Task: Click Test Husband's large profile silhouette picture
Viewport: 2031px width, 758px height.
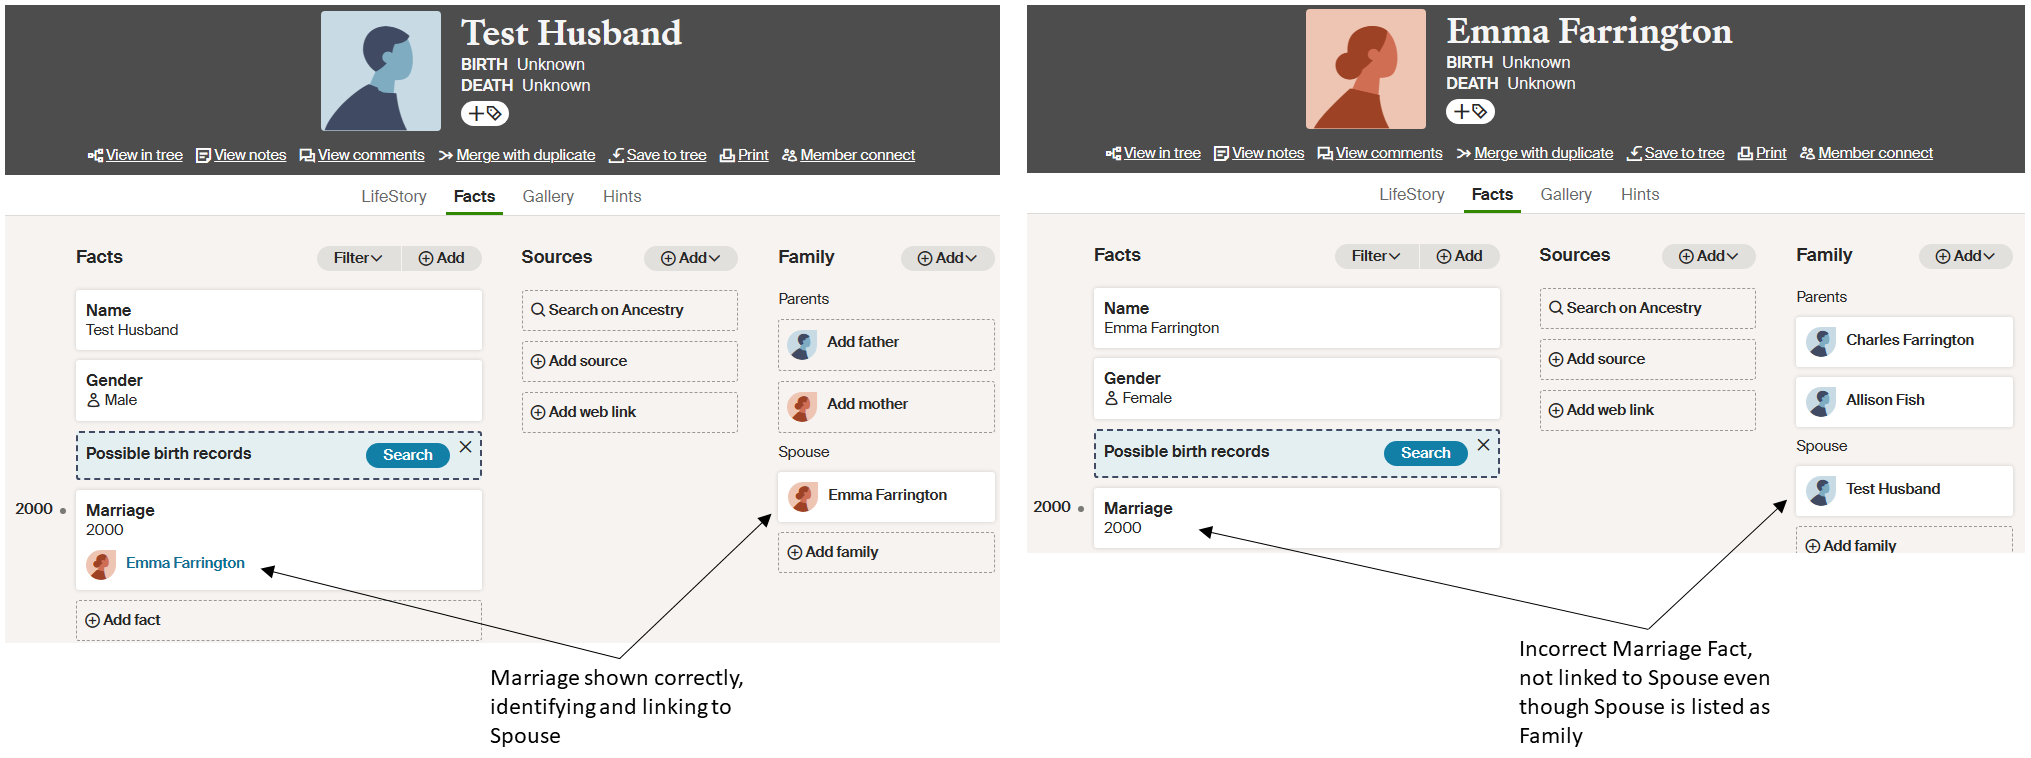Action: 381,71
